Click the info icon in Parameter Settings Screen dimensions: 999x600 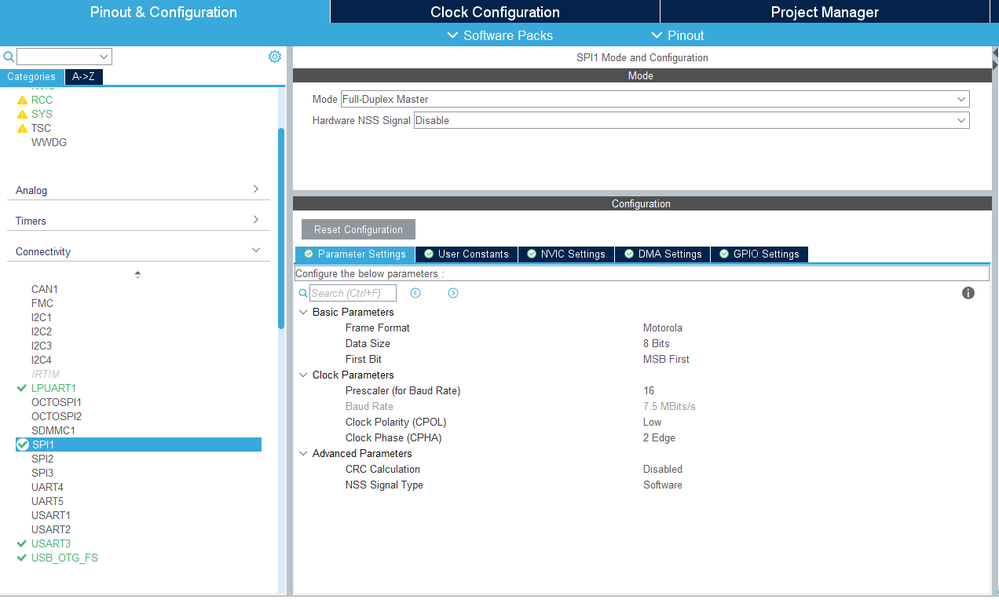(968, 293)
